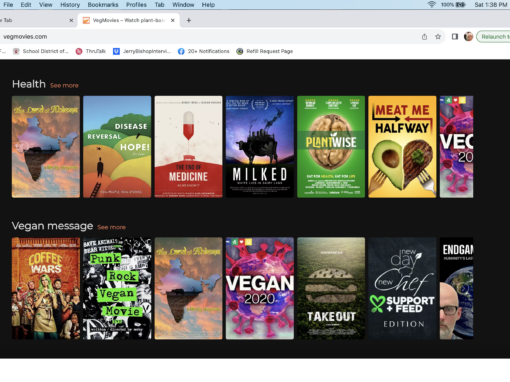Click See more next to Health
Image resolution: width=510 pixels, height=382 pixels.
(x=64, y=86)
